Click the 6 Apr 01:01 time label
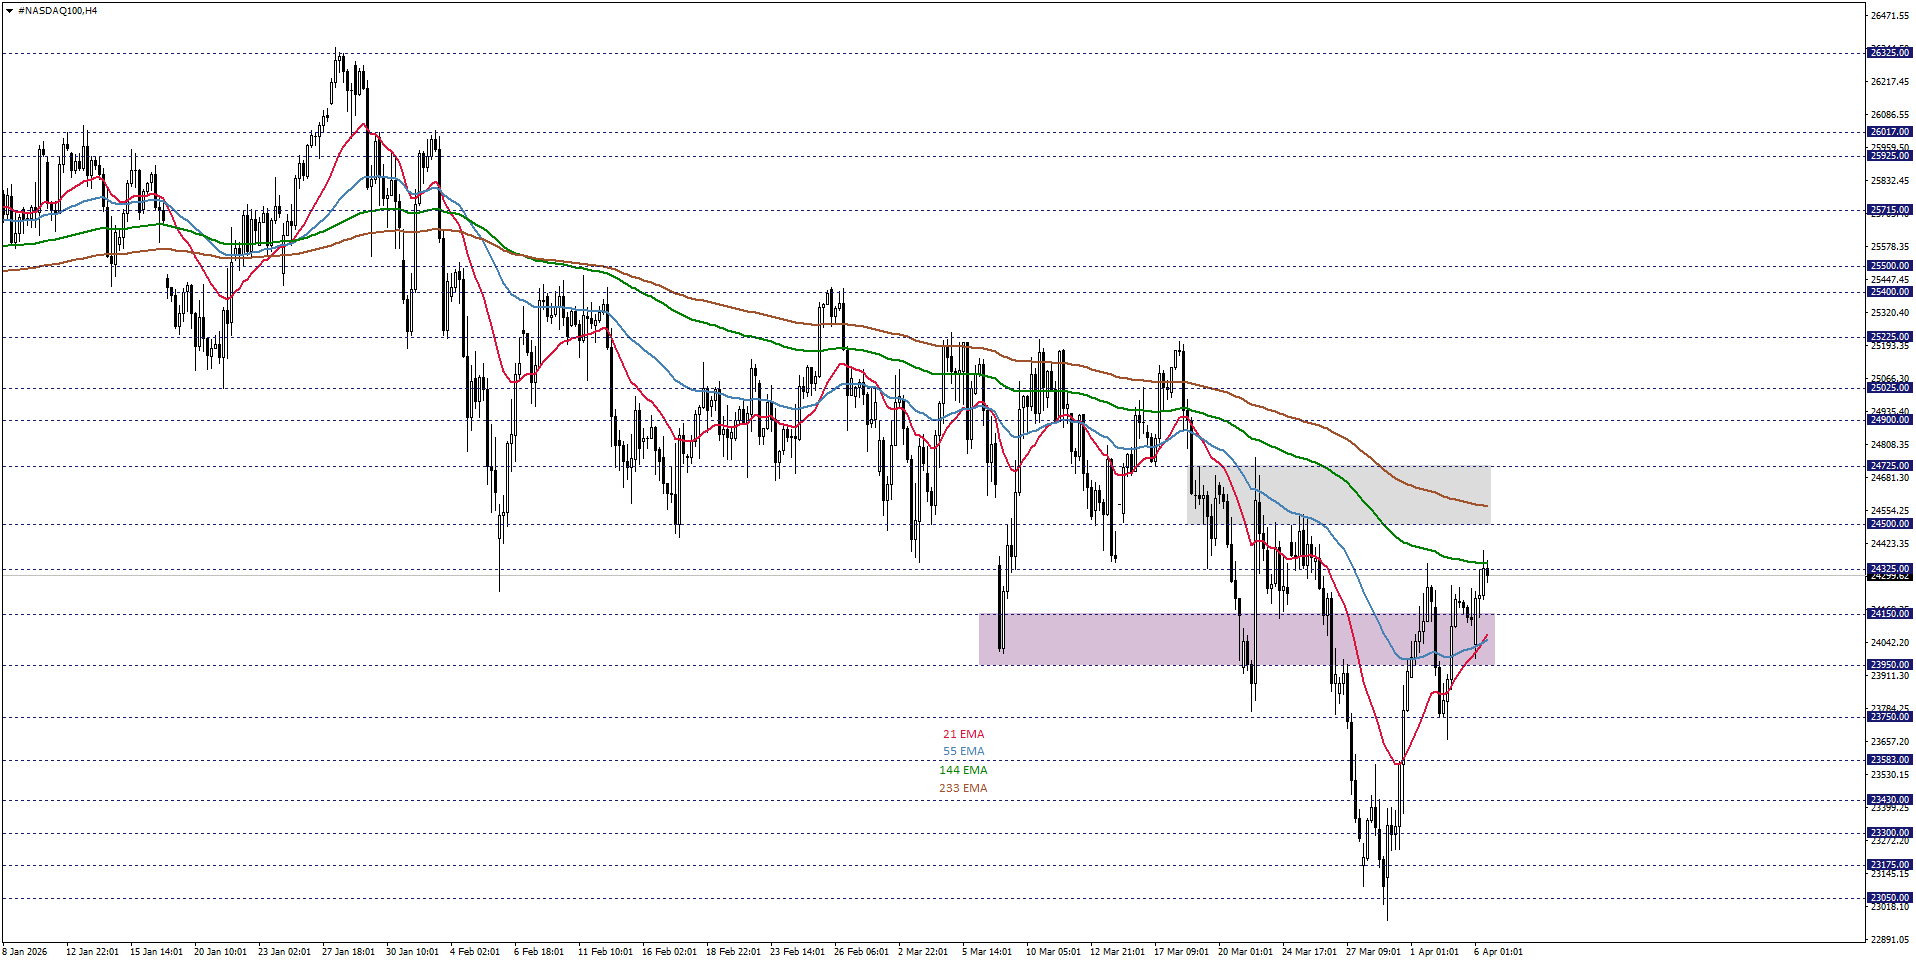Viewport: 1916px width, 963px height. click(1499, 953)
